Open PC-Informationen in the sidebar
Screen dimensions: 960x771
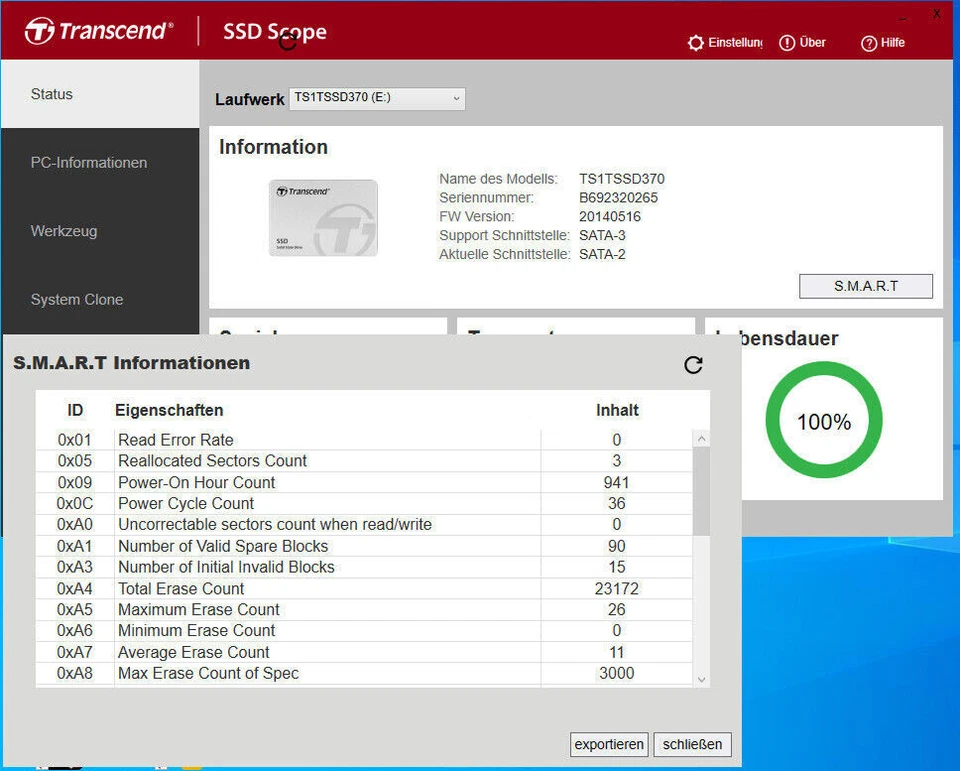[x=89, y=162]
